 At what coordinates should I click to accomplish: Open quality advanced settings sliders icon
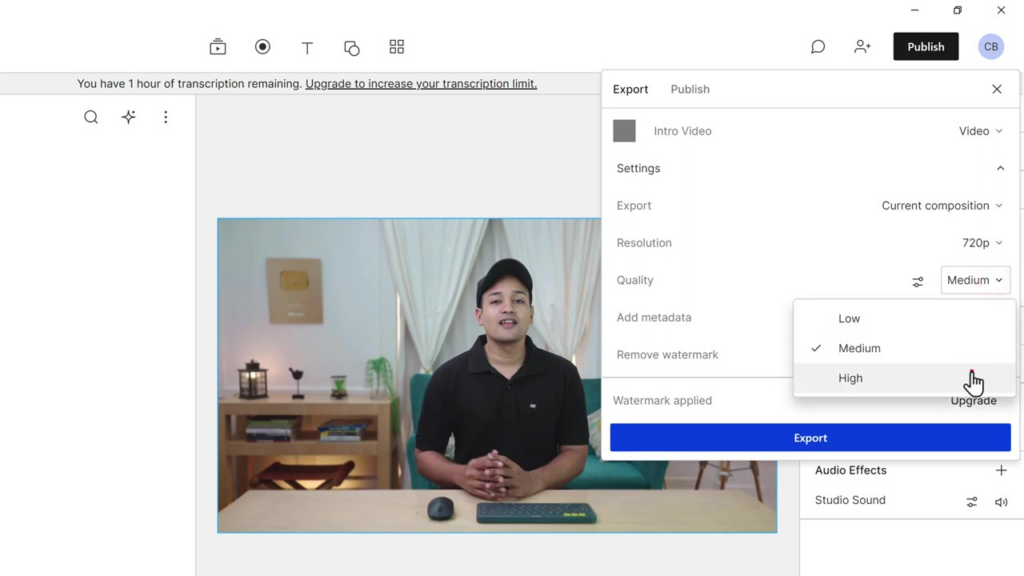(918, 281)
